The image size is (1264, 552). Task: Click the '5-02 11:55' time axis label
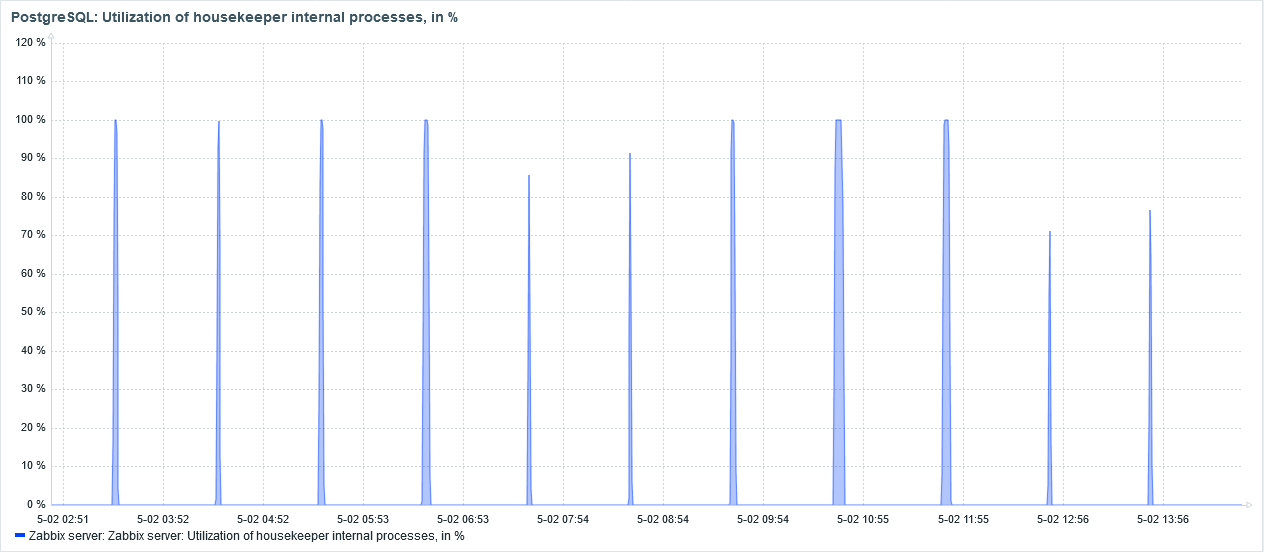(x=963, y=519)
